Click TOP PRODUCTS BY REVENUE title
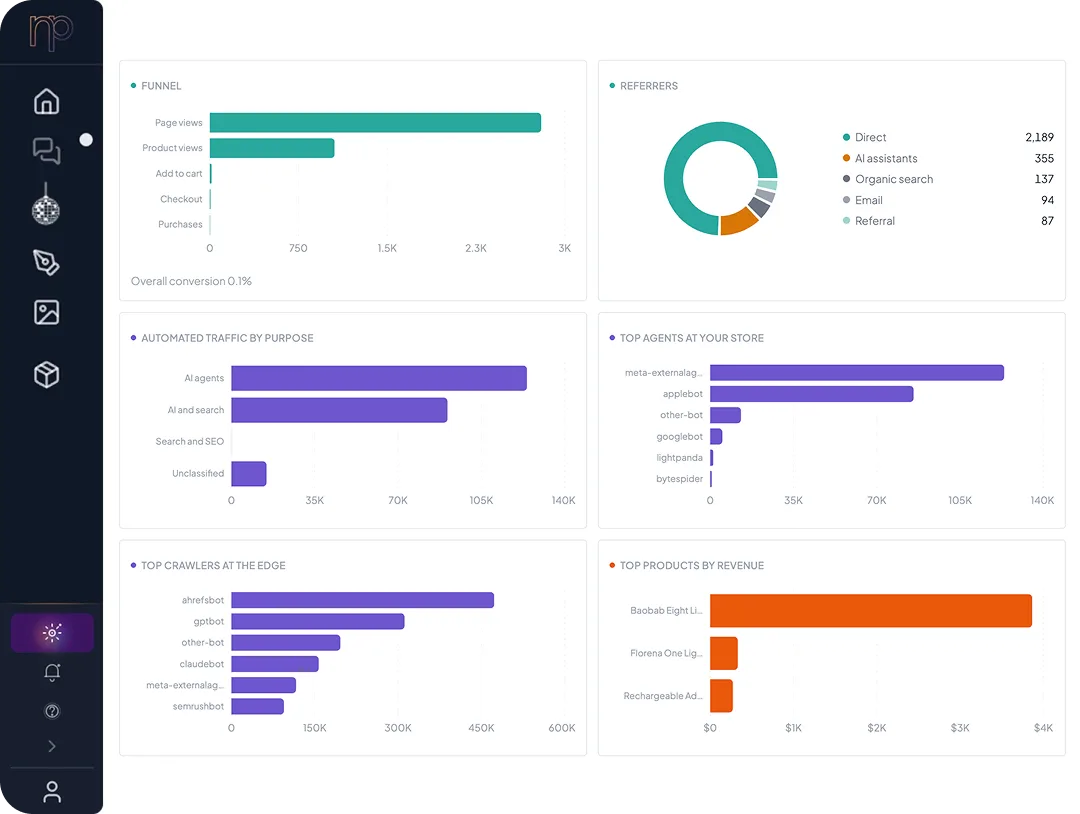1080x814 pixels. point(692,565)
